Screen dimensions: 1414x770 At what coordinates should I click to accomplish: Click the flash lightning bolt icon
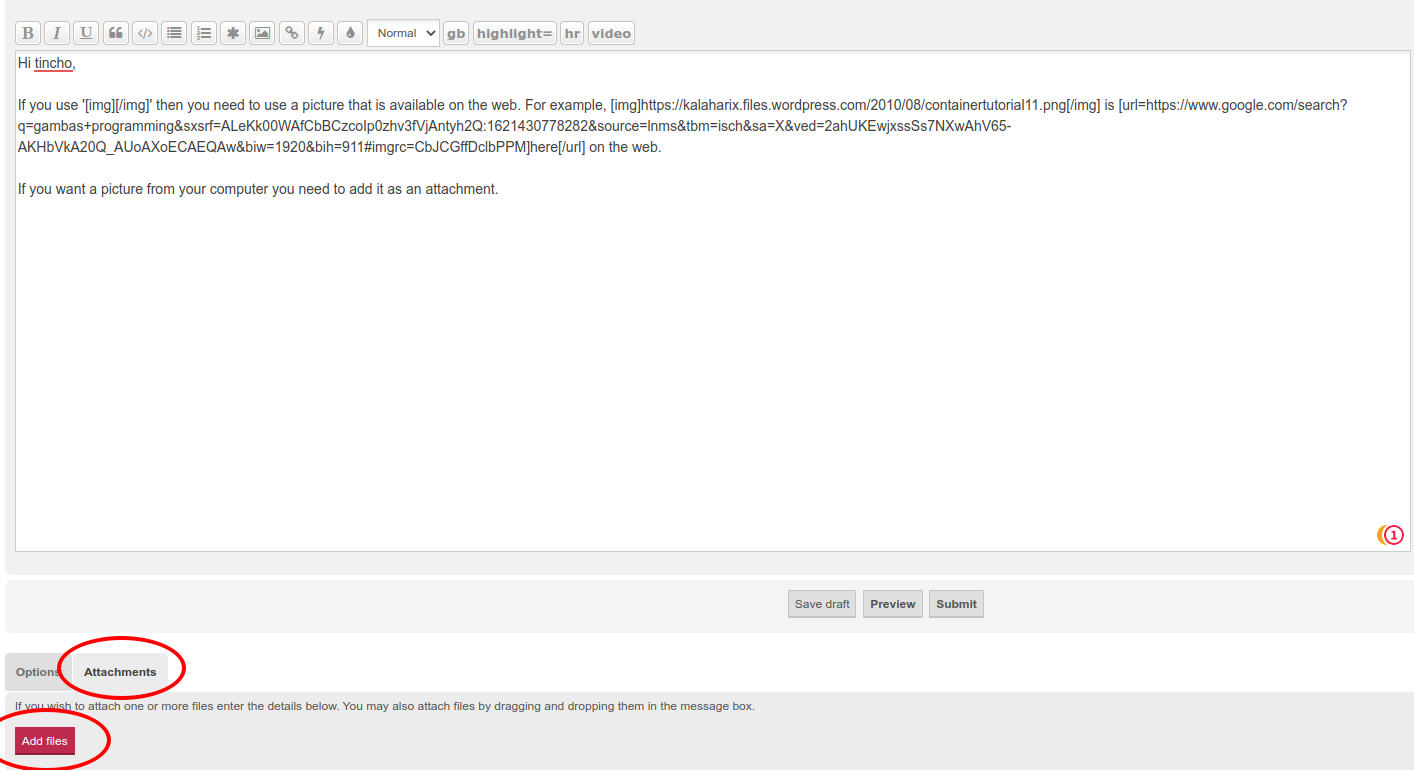click(321, 33)
